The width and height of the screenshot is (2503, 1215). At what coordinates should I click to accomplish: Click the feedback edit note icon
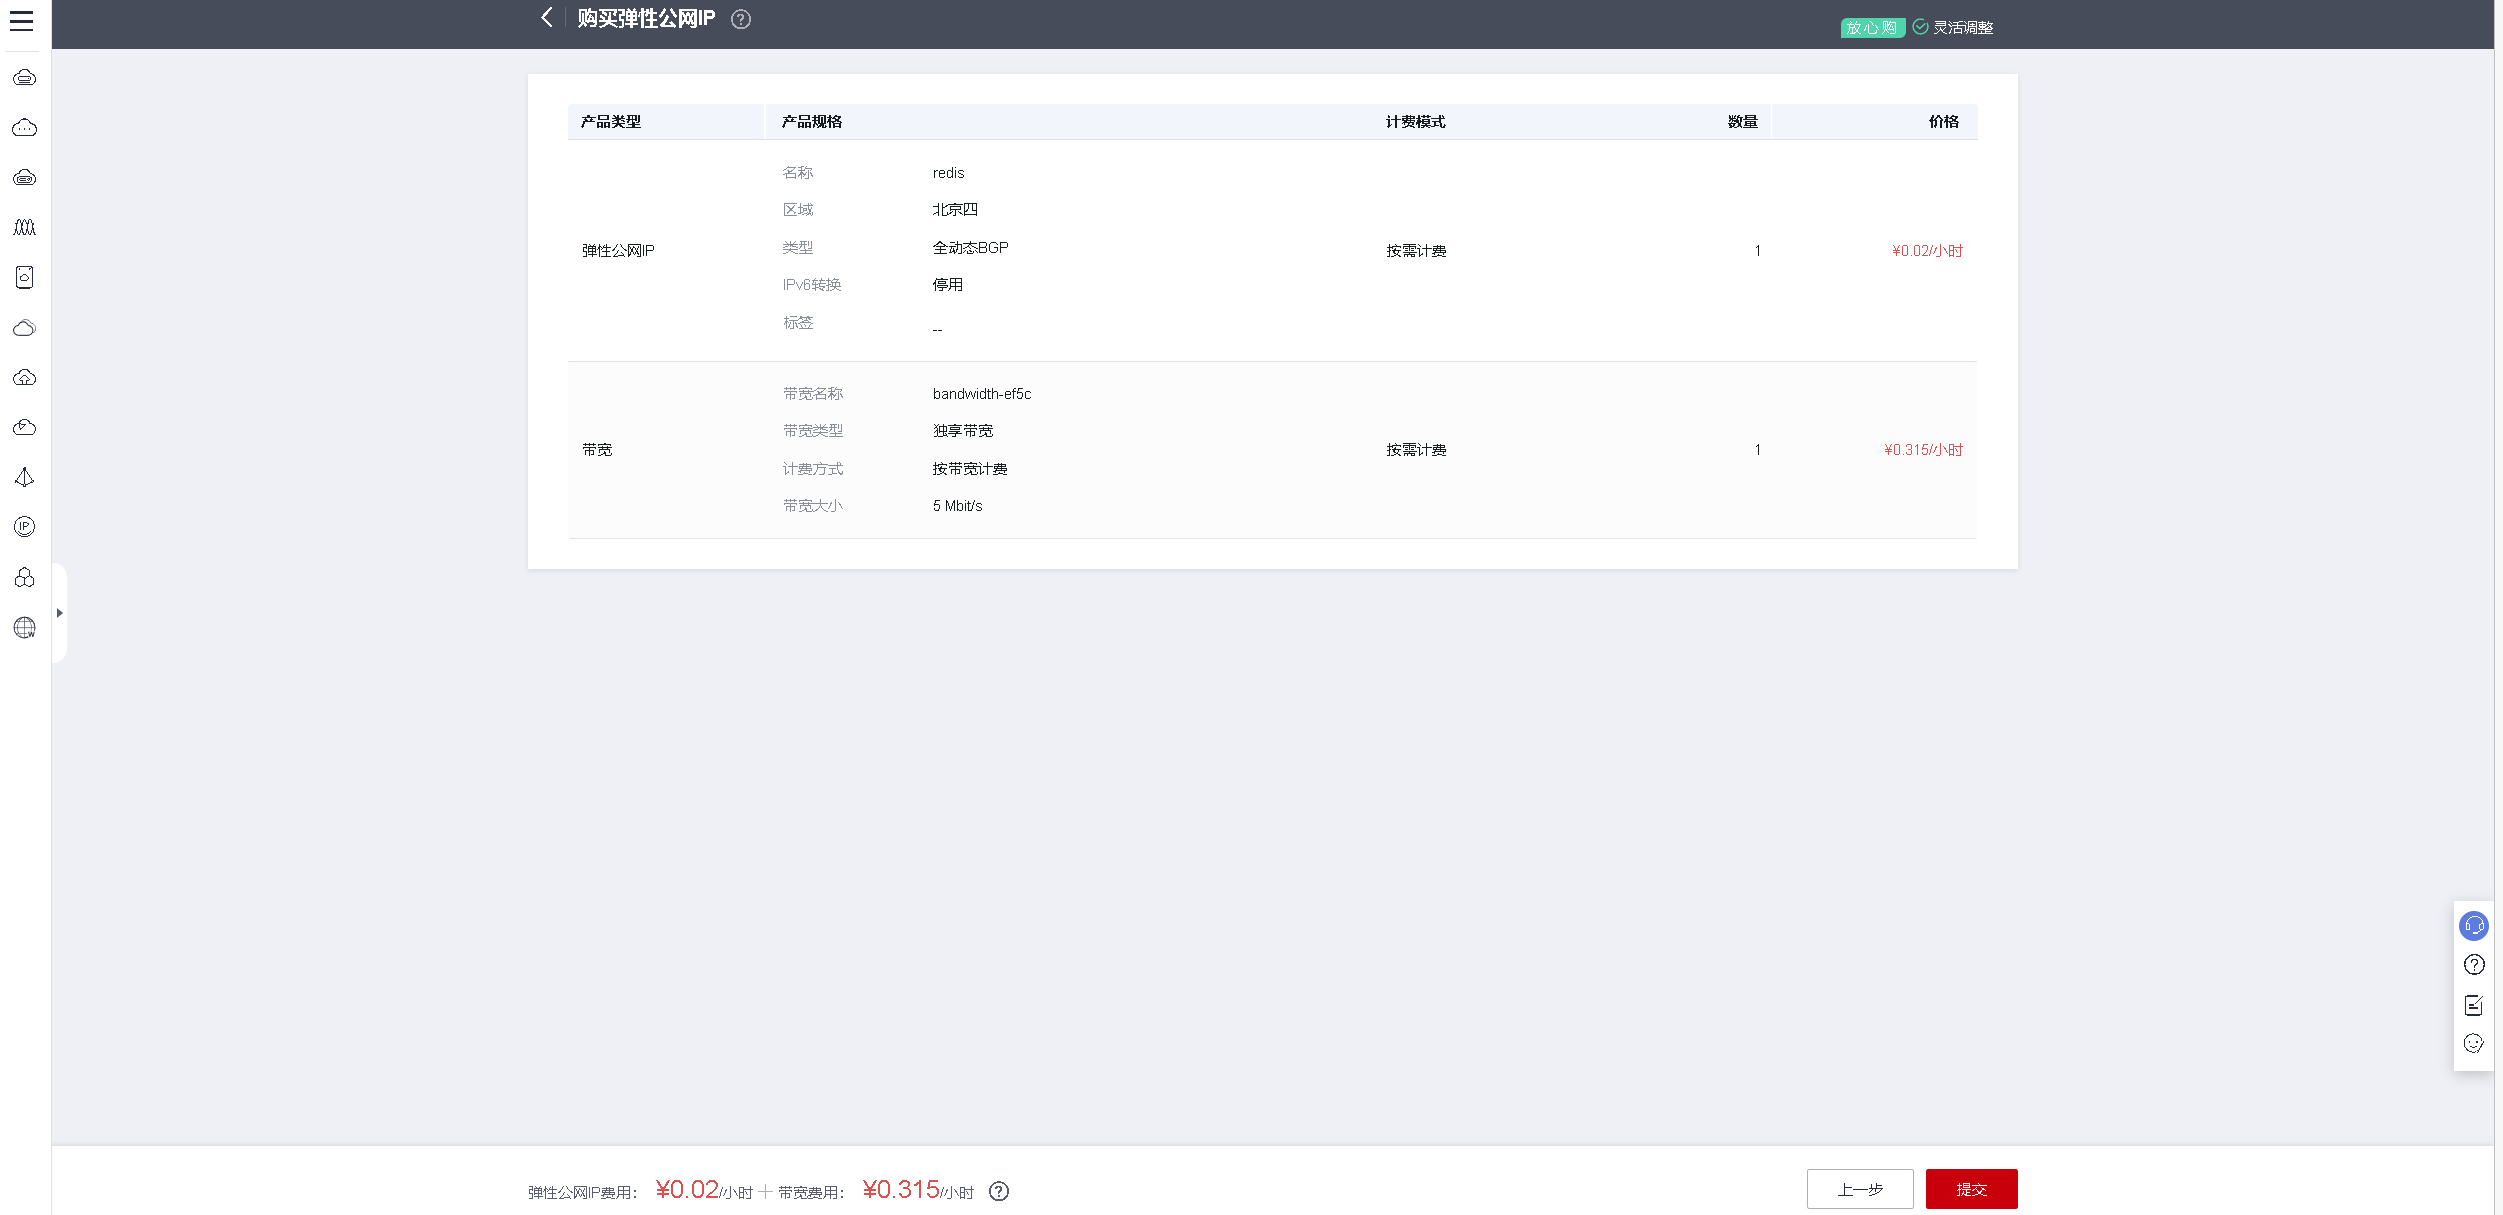pos(2473,1005)
